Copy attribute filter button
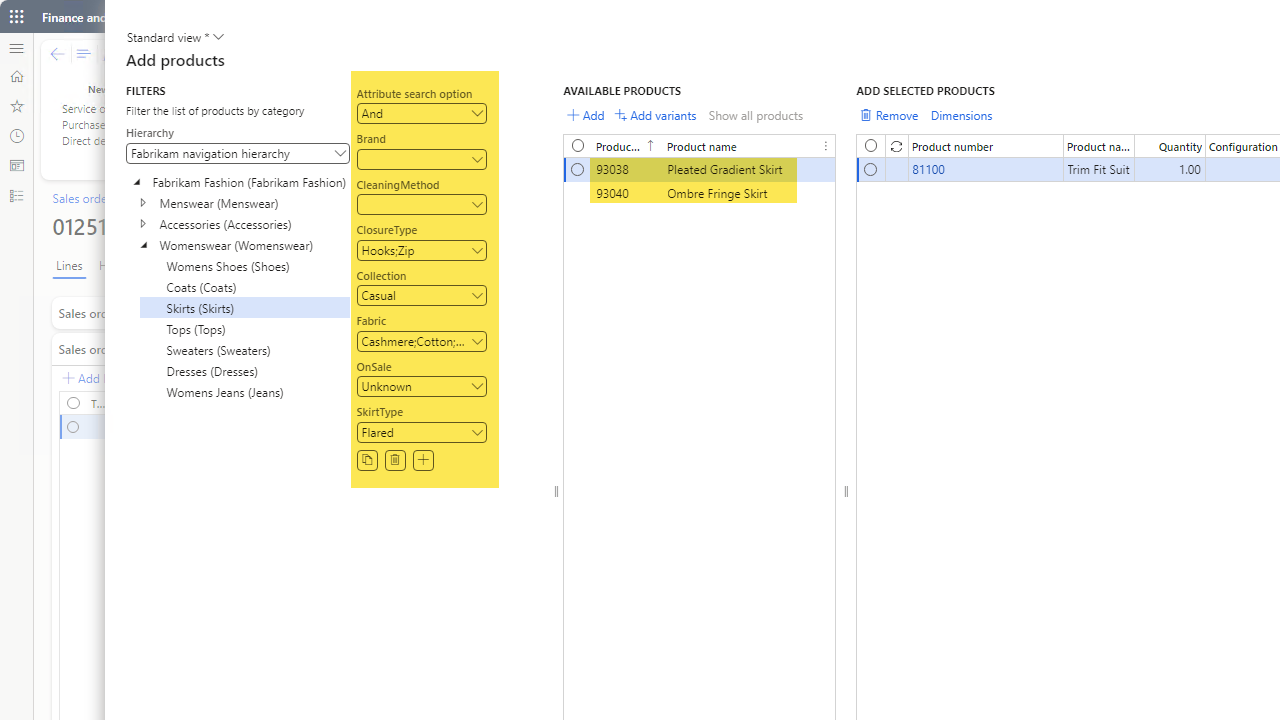Screen dimensions: 1280x720 point(367,460)
